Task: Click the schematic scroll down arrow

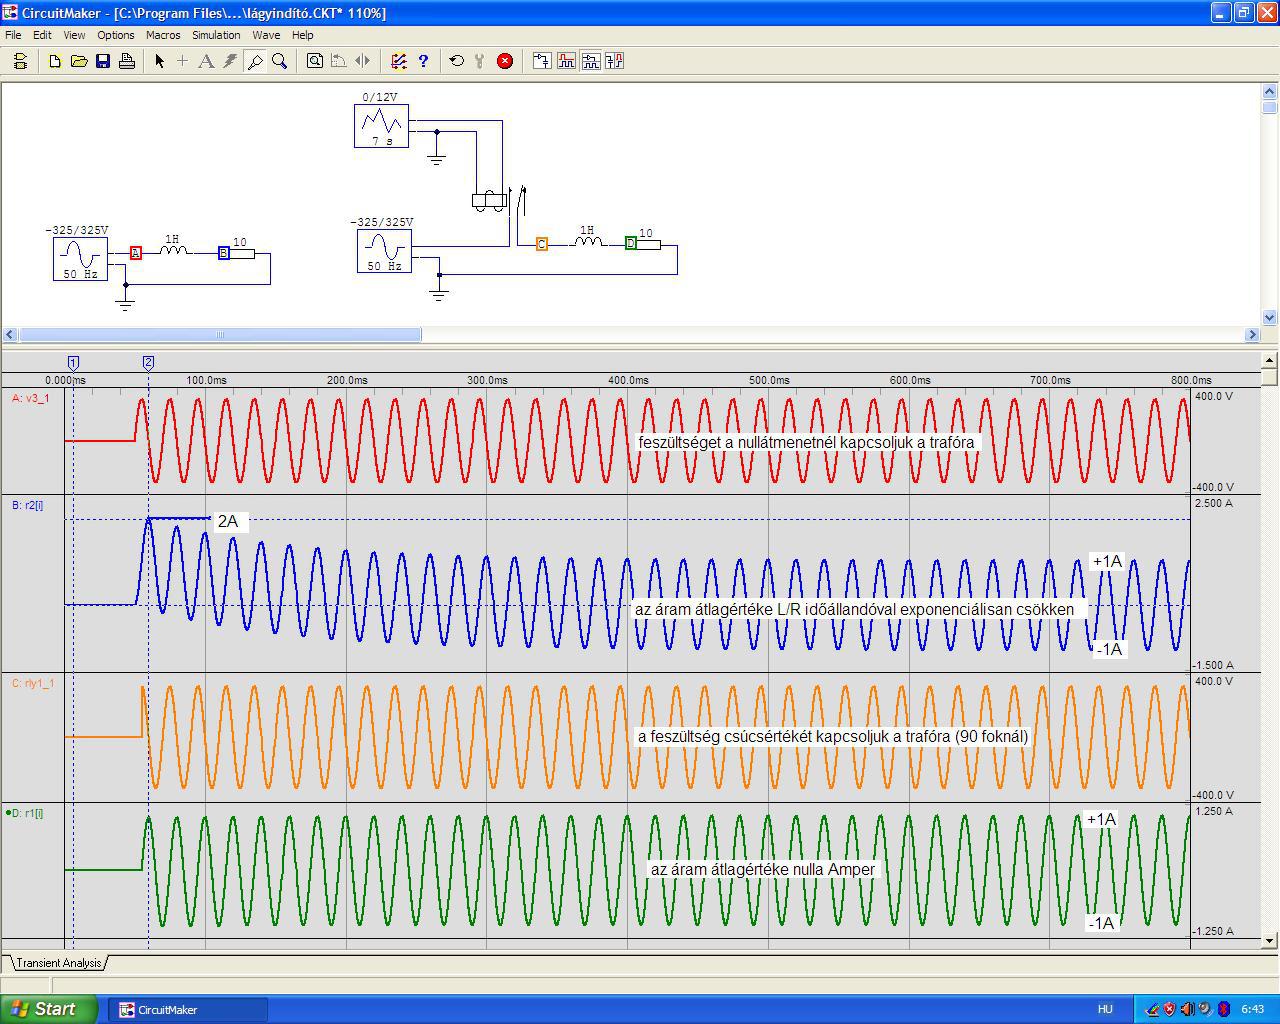Action: [1270, 318]
